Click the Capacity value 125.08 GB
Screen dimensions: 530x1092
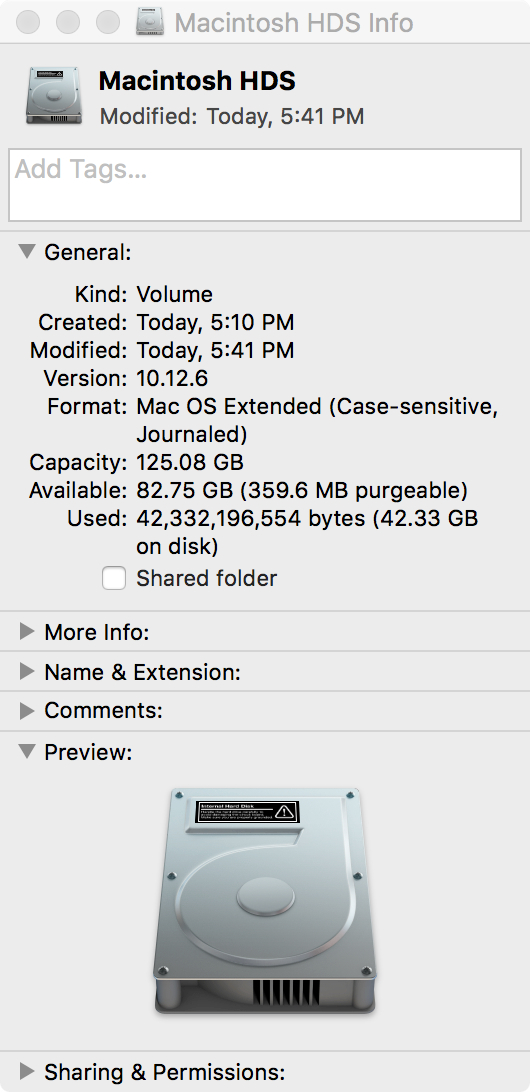(x=189, y=462)
